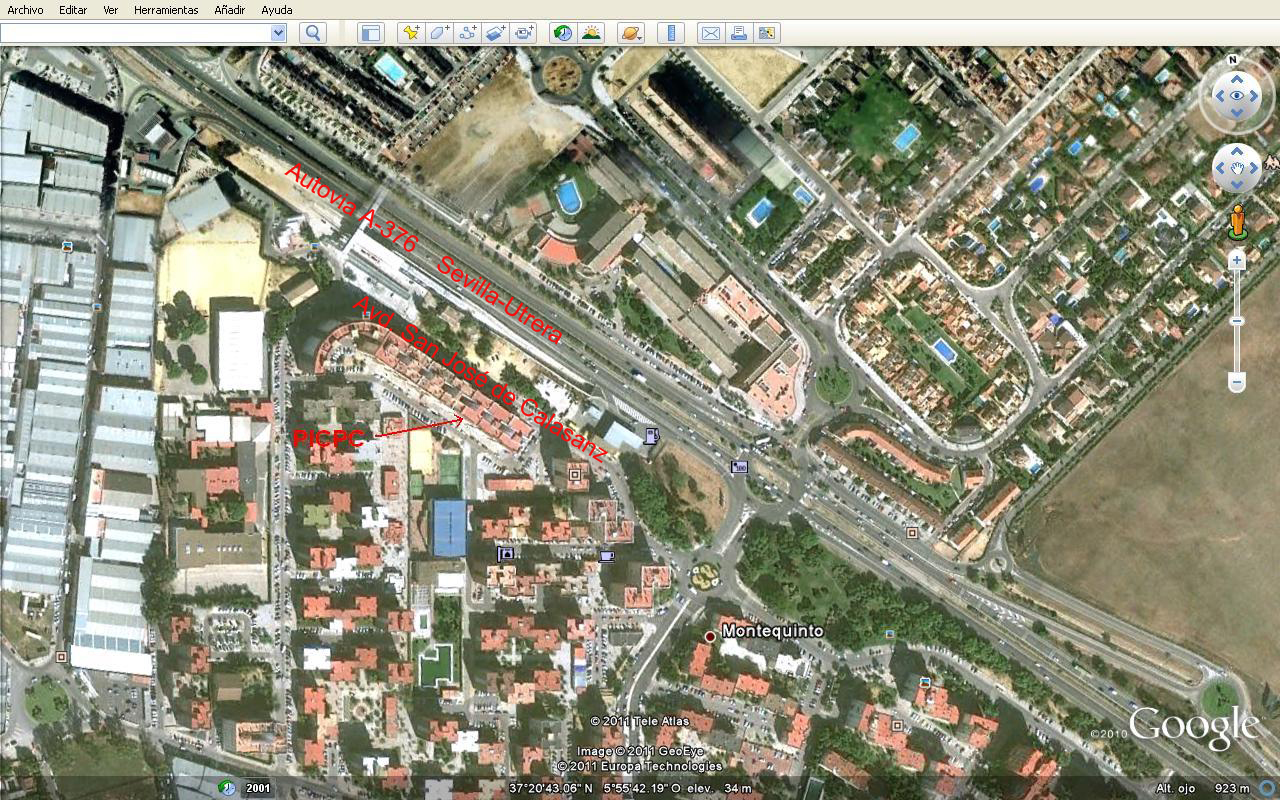Image resolution: width=1280 pixels, height=800 pixels.
Task: Open the Herramientas menu
Action: pos(166,9)
